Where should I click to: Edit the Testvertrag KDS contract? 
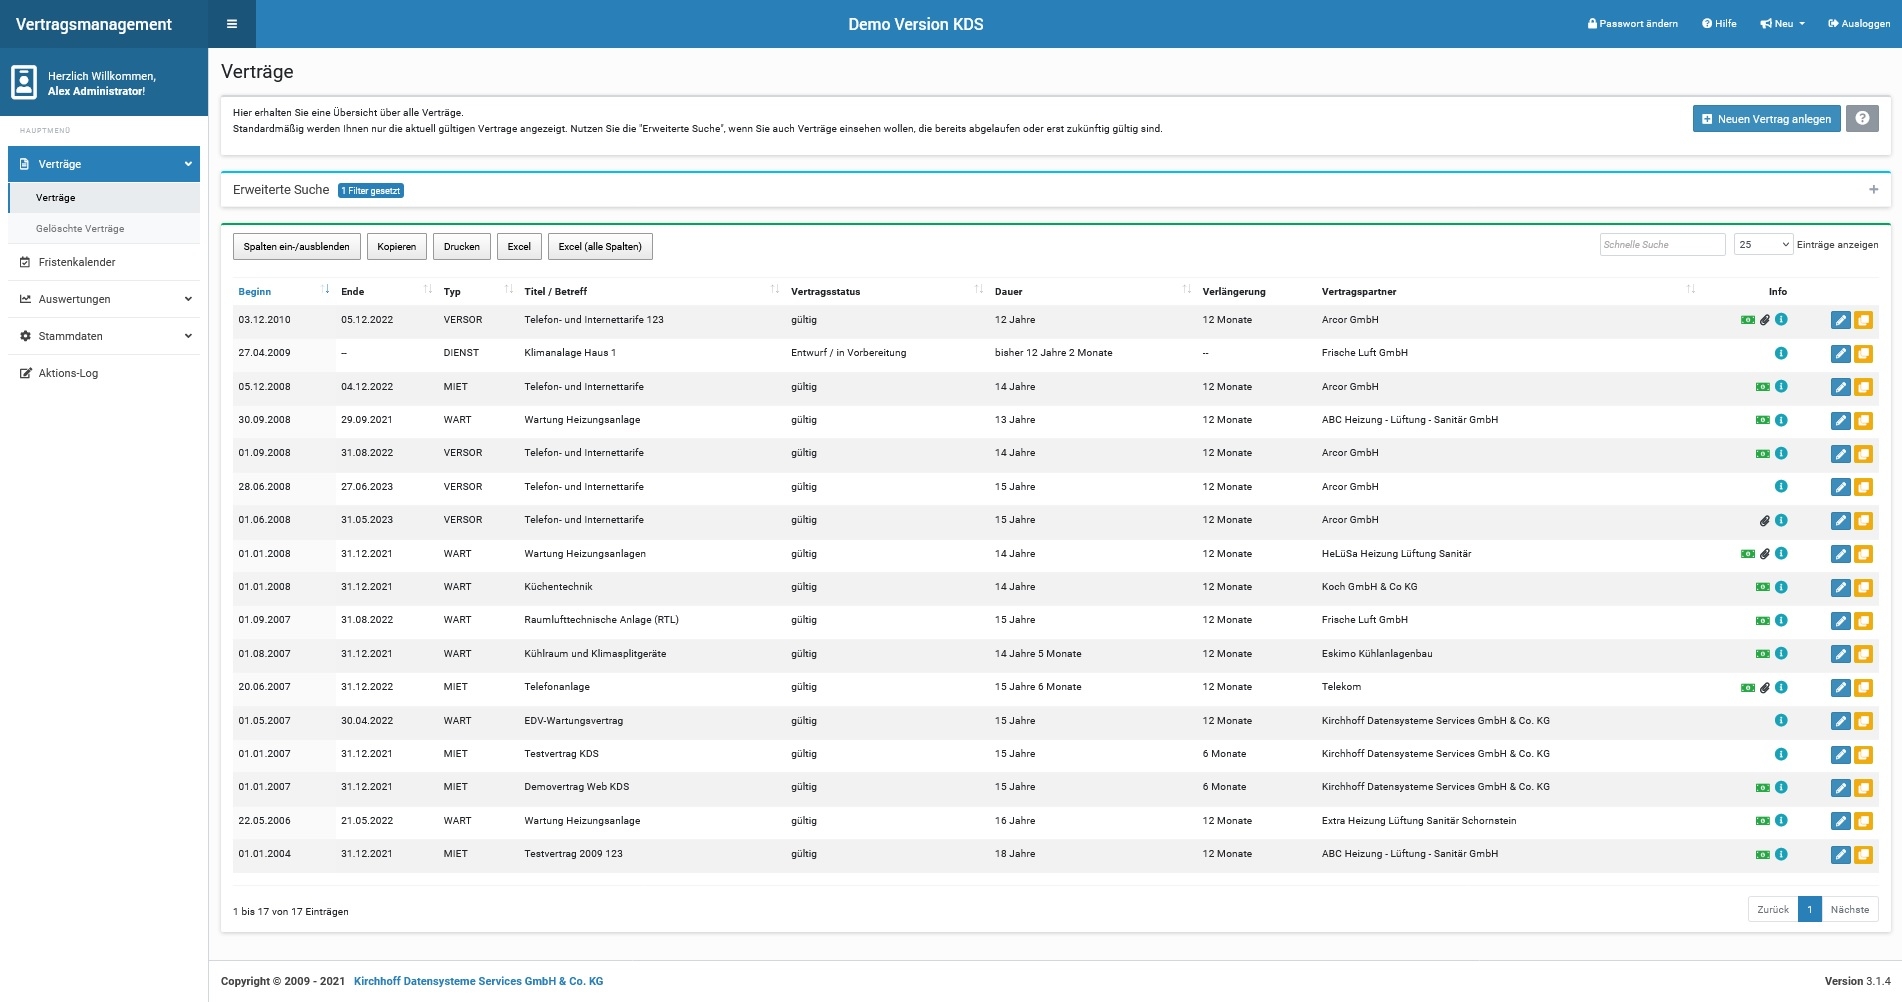click(x=1840, y=755)
